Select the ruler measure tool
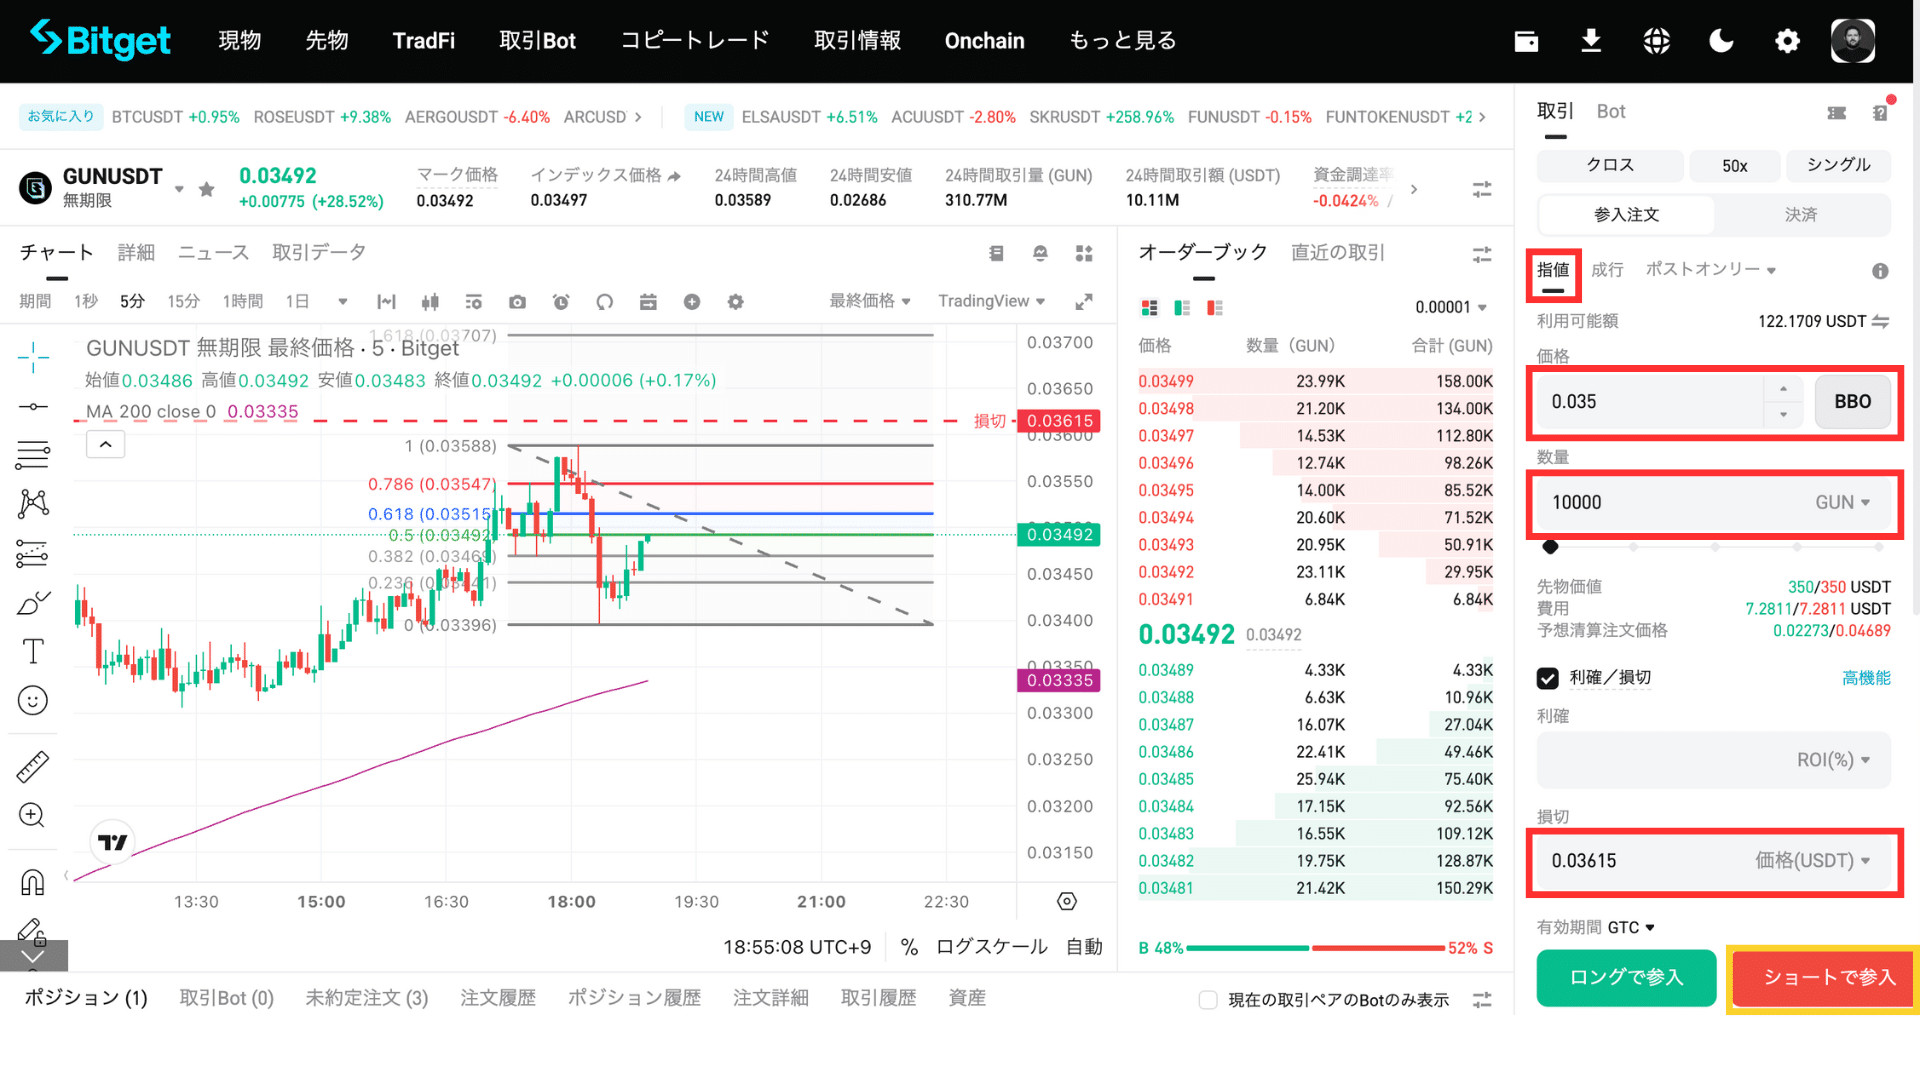The height and width of the screenshot is (1080, 1920). coord(32,766)
